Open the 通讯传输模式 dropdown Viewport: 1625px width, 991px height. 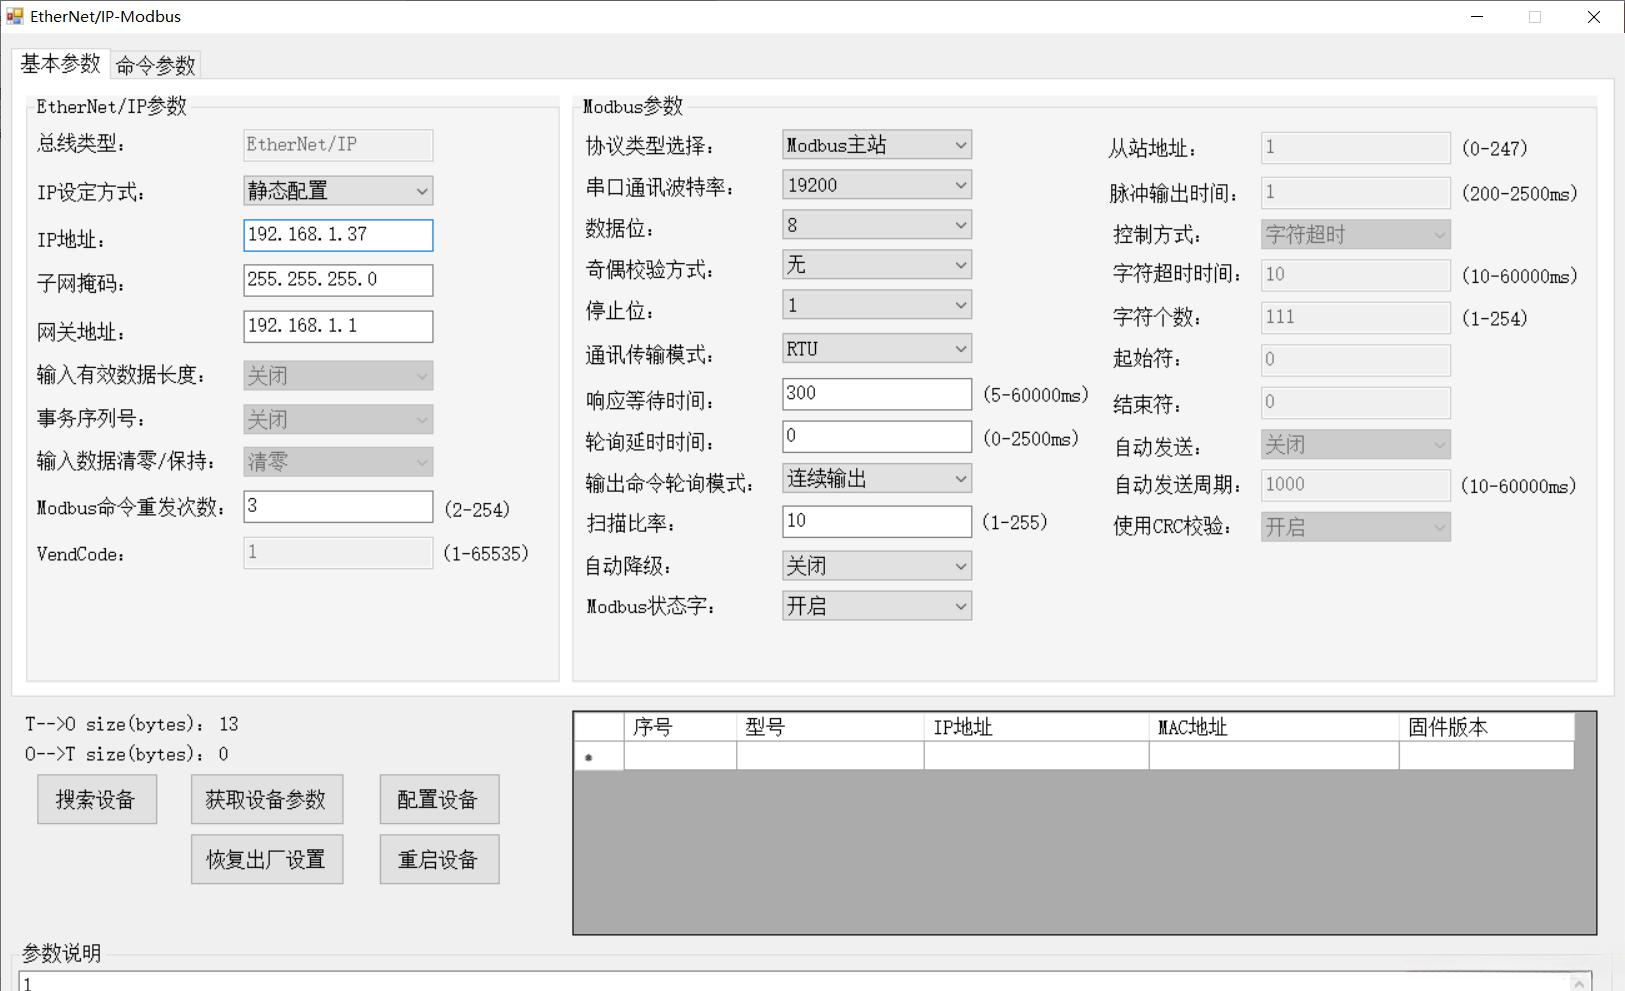(x=877, y=349)
